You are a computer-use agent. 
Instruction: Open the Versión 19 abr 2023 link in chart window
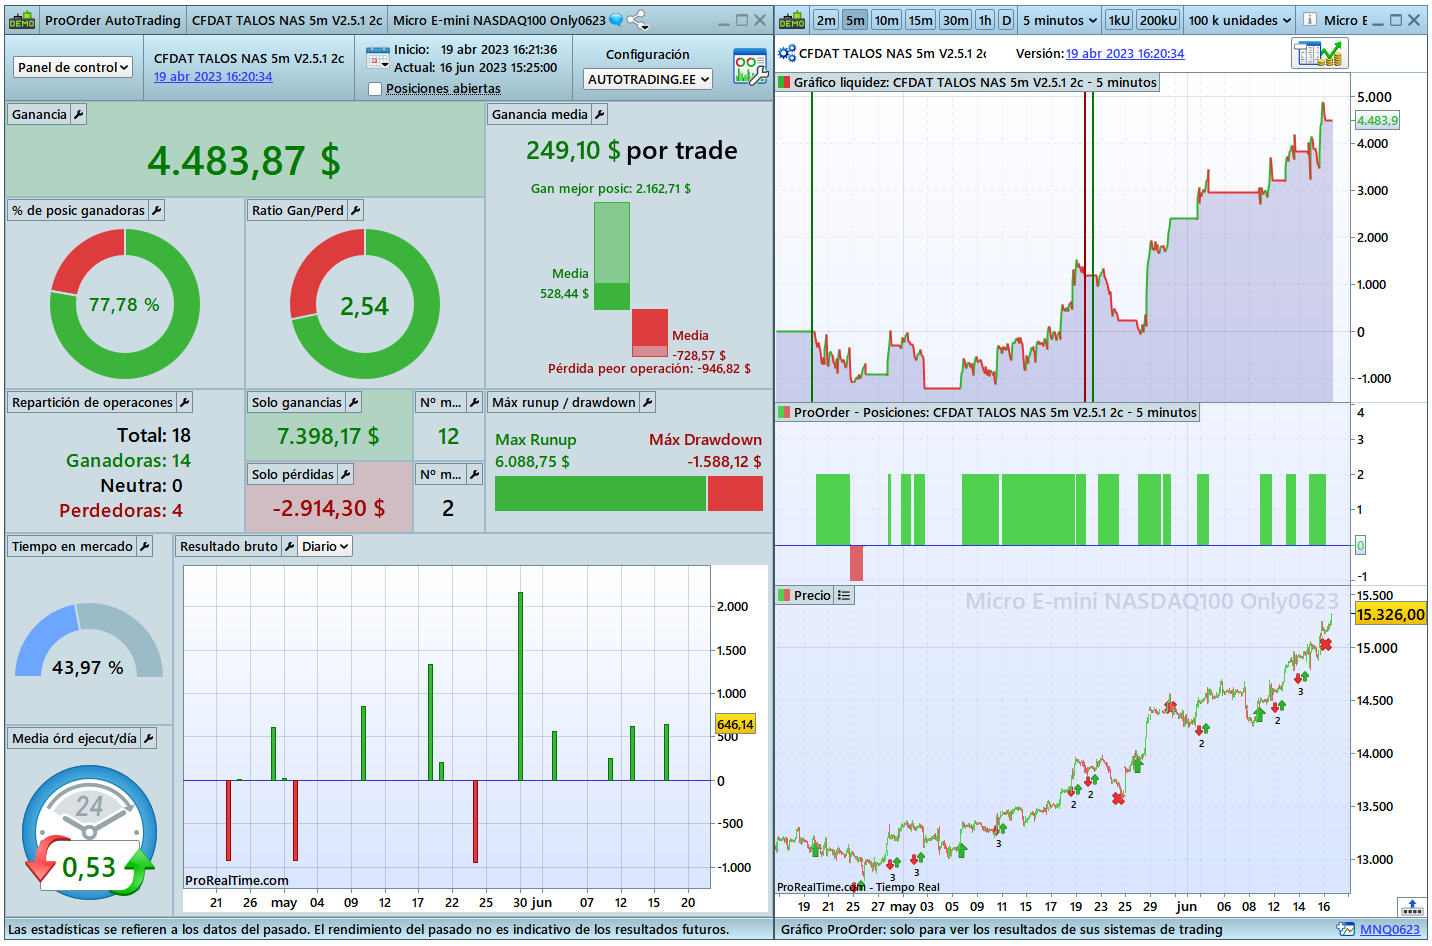point(1125,54)
